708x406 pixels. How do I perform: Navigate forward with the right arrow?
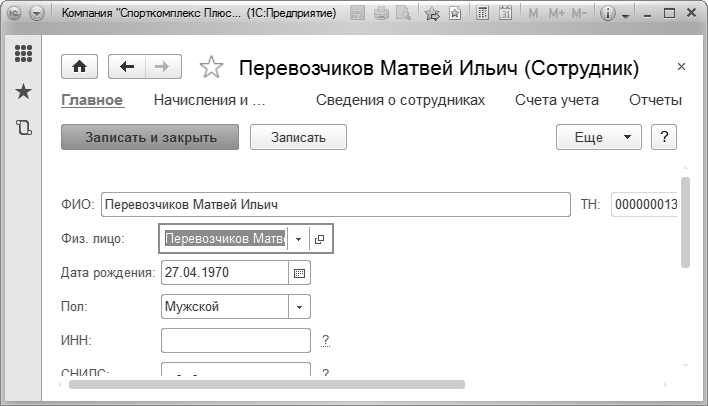[163, 67]
